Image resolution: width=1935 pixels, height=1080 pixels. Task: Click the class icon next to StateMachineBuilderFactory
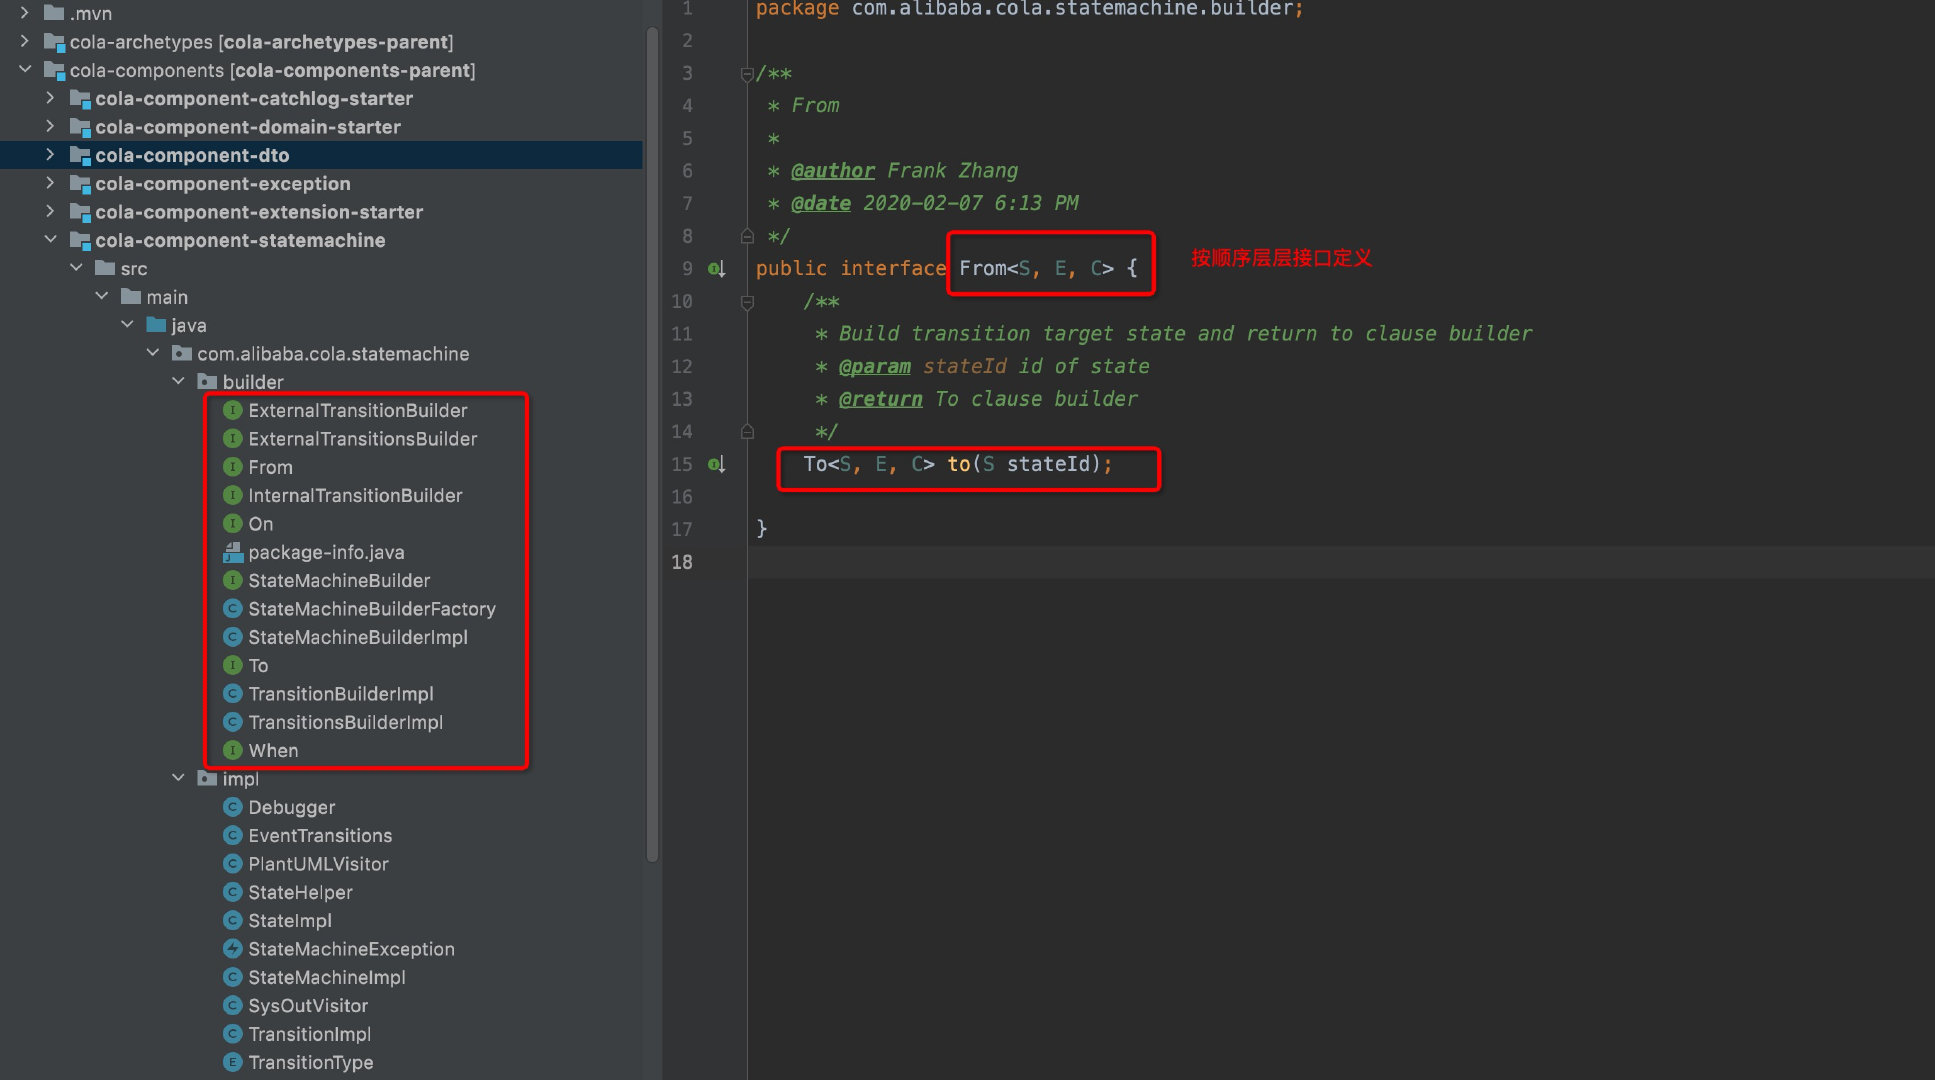[233, 609]
